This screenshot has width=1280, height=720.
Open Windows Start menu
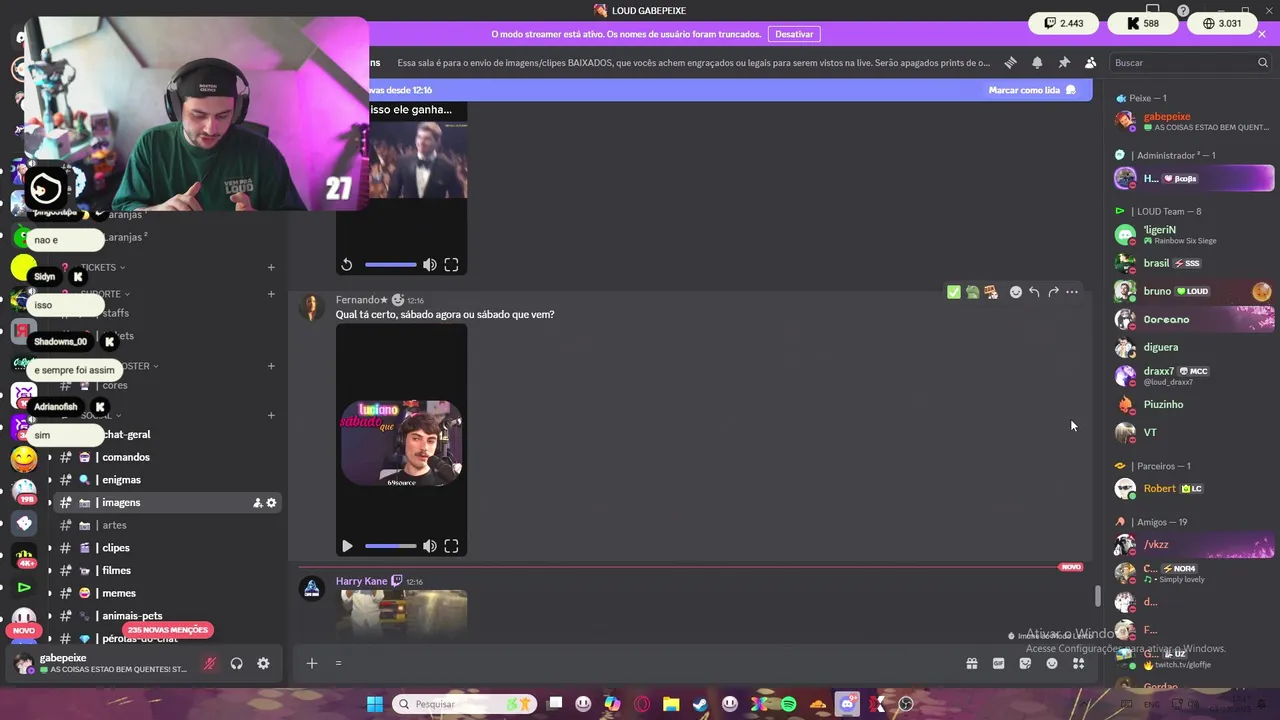pos(374,704)
